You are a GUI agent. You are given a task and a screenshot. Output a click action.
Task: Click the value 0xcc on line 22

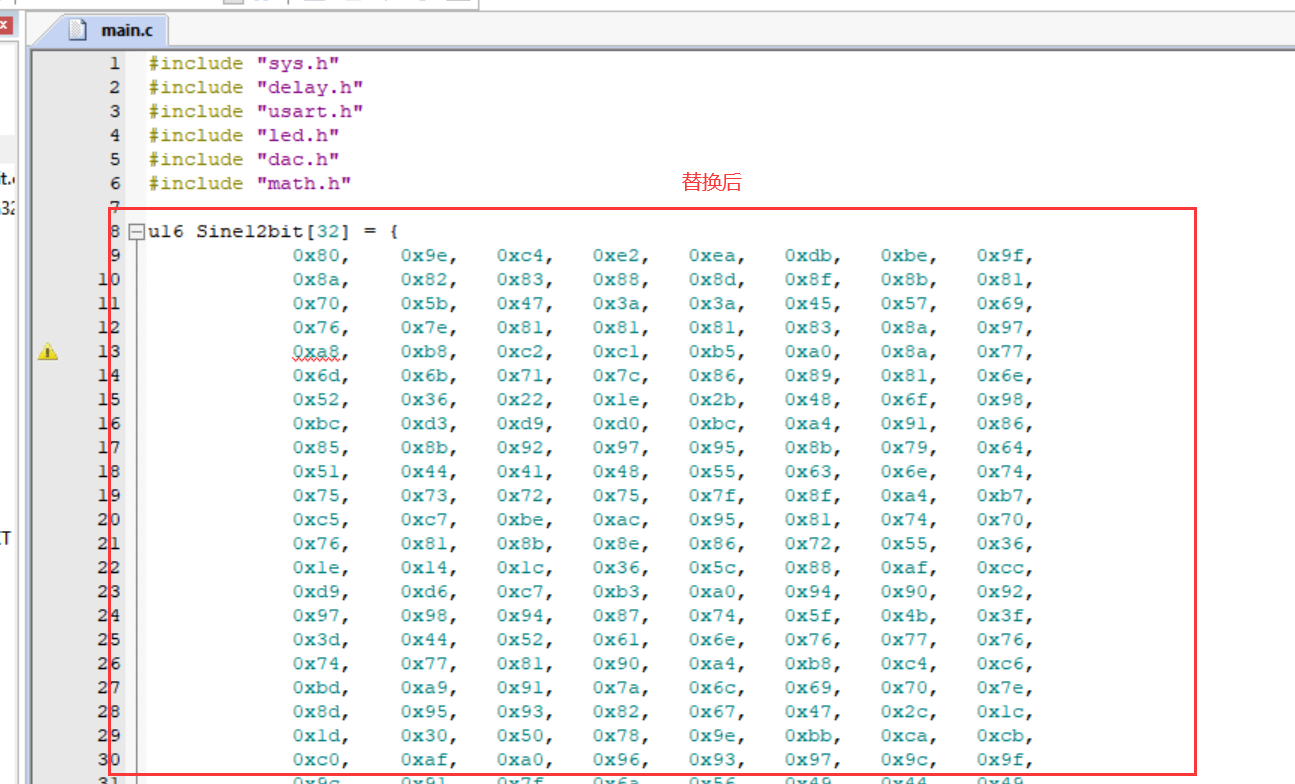pos(1001,568)
